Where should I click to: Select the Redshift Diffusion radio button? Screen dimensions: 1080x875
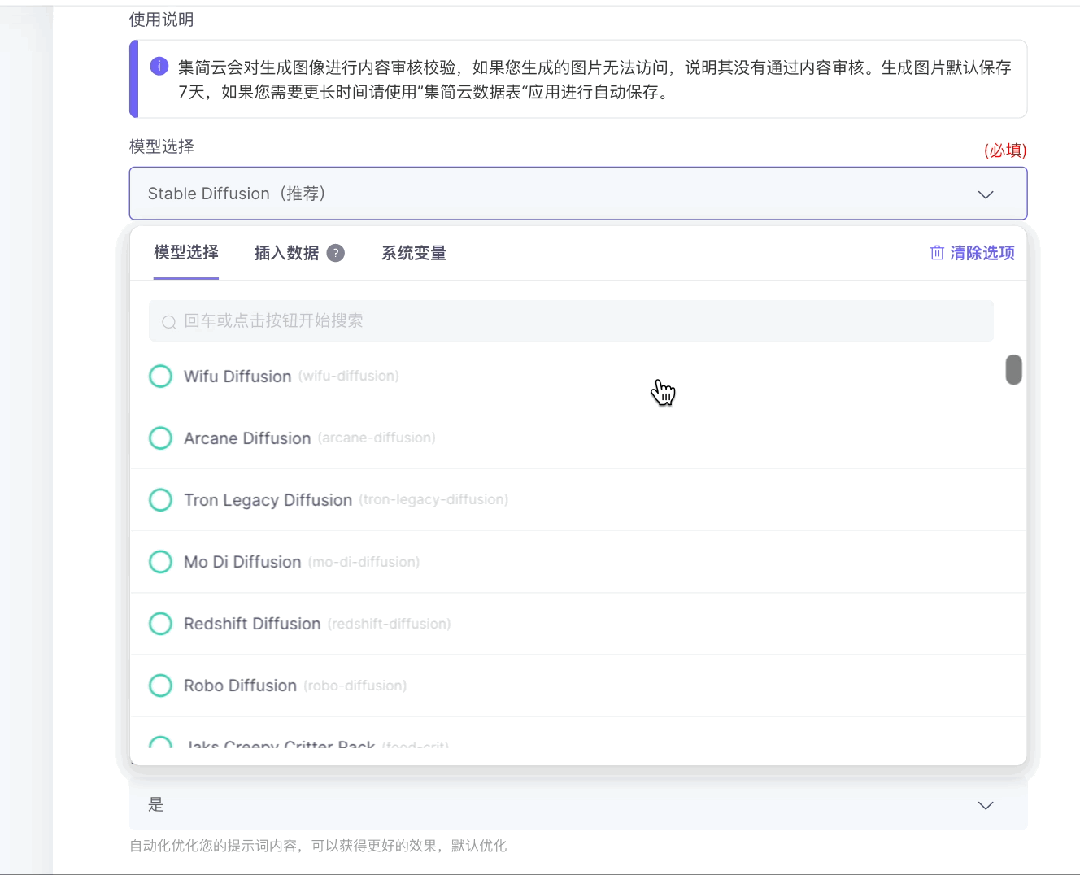(160, 624)
